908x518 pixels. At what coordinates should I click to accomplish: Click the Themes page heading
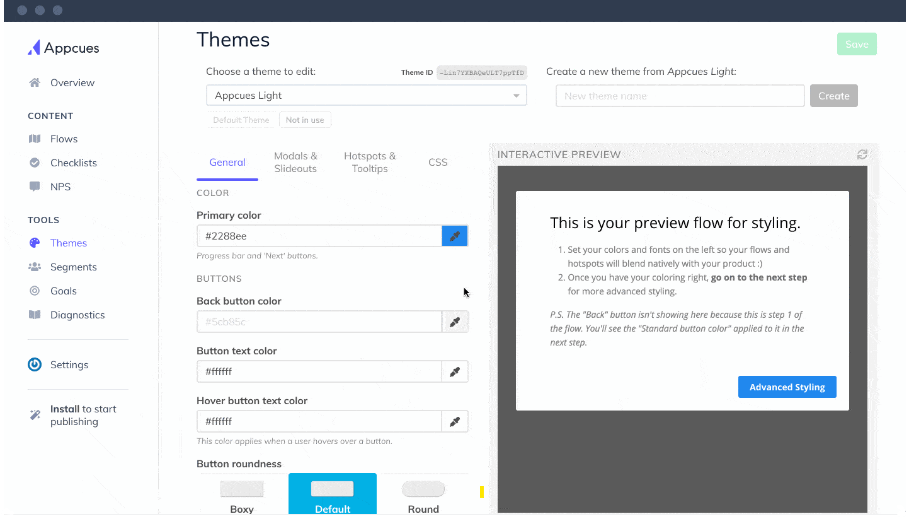click(233, 39)
